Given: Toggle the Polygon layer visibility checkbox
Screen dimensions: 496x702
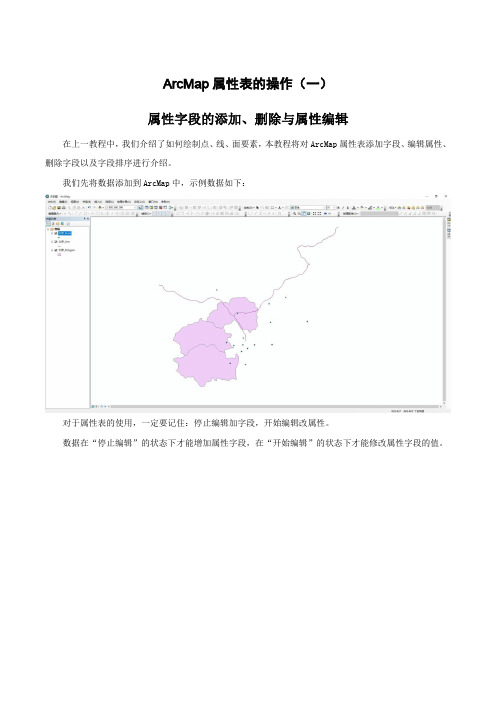Looking at the screenshot, I should tap(56, 250).
